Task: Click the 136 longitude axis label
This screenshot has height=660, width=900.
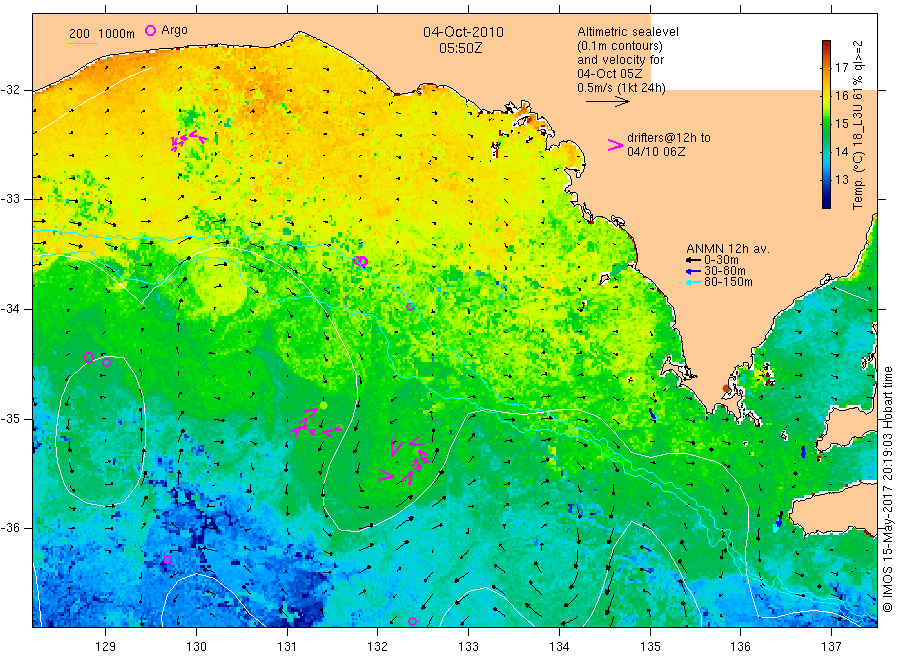Action: 740,647
